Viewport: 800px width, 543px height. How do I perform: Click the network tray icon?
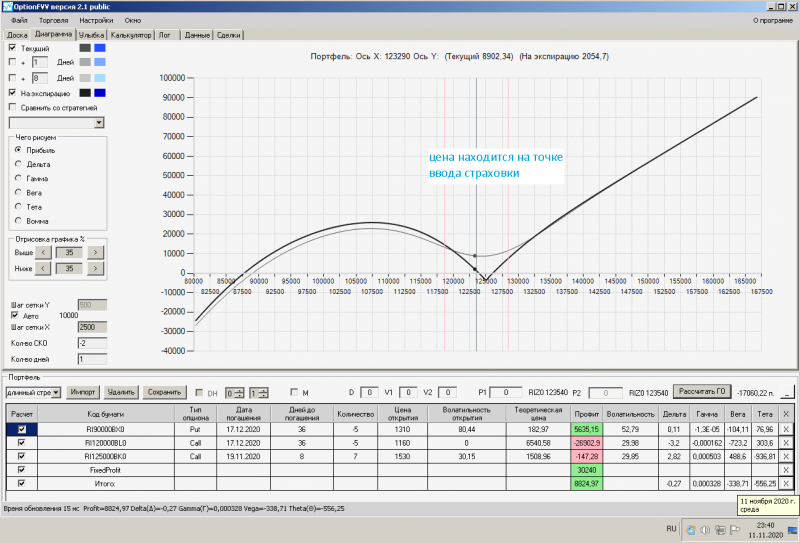[720, 530]
